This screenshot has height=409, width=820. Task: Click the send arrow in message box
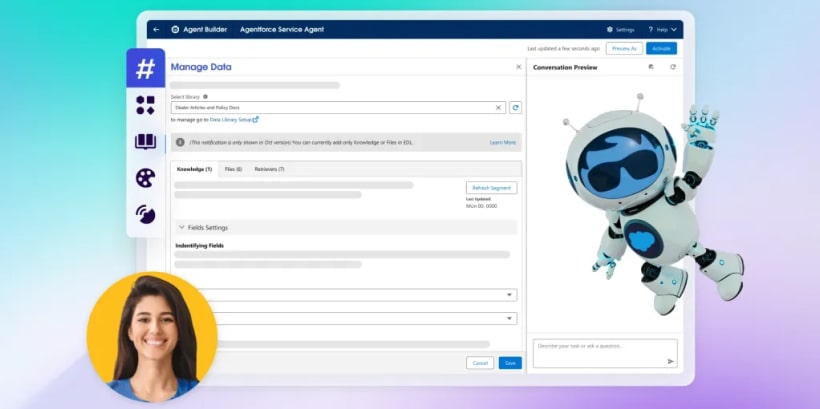[670, 361]
